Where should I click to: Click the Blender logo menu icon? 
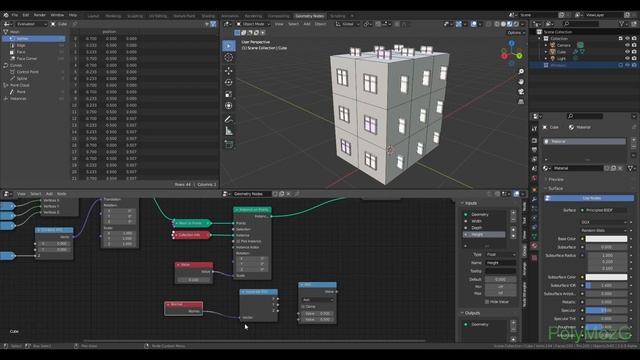click(x=6, y=15)
